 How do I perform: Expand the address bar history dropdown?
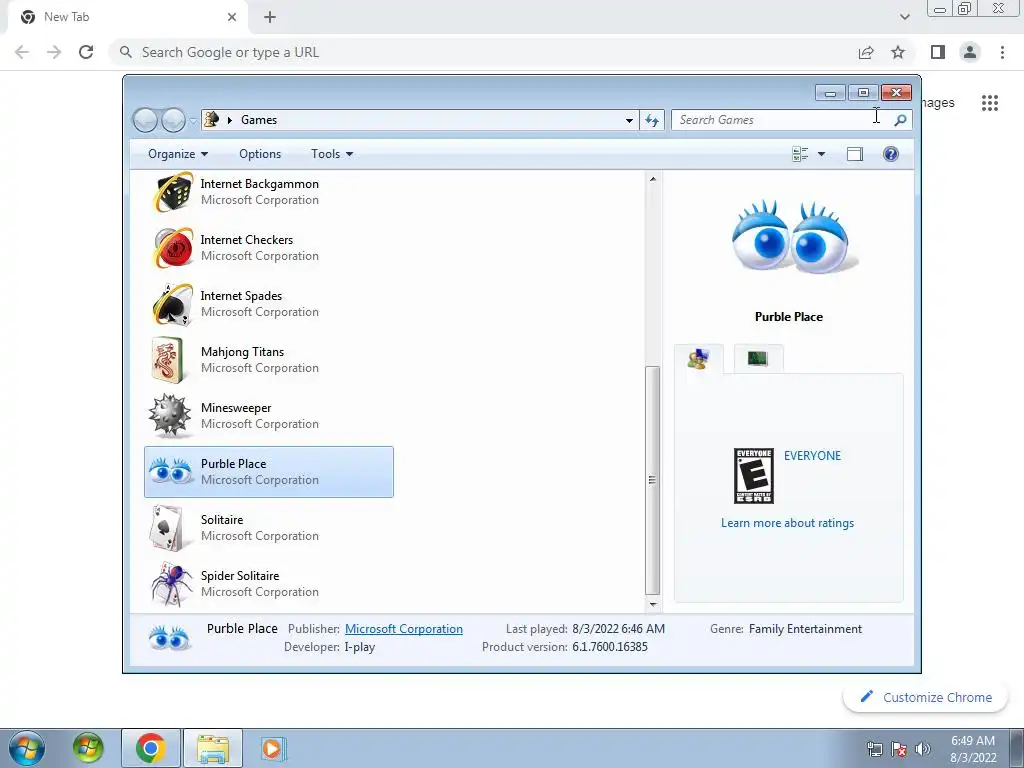click(629, 120)
